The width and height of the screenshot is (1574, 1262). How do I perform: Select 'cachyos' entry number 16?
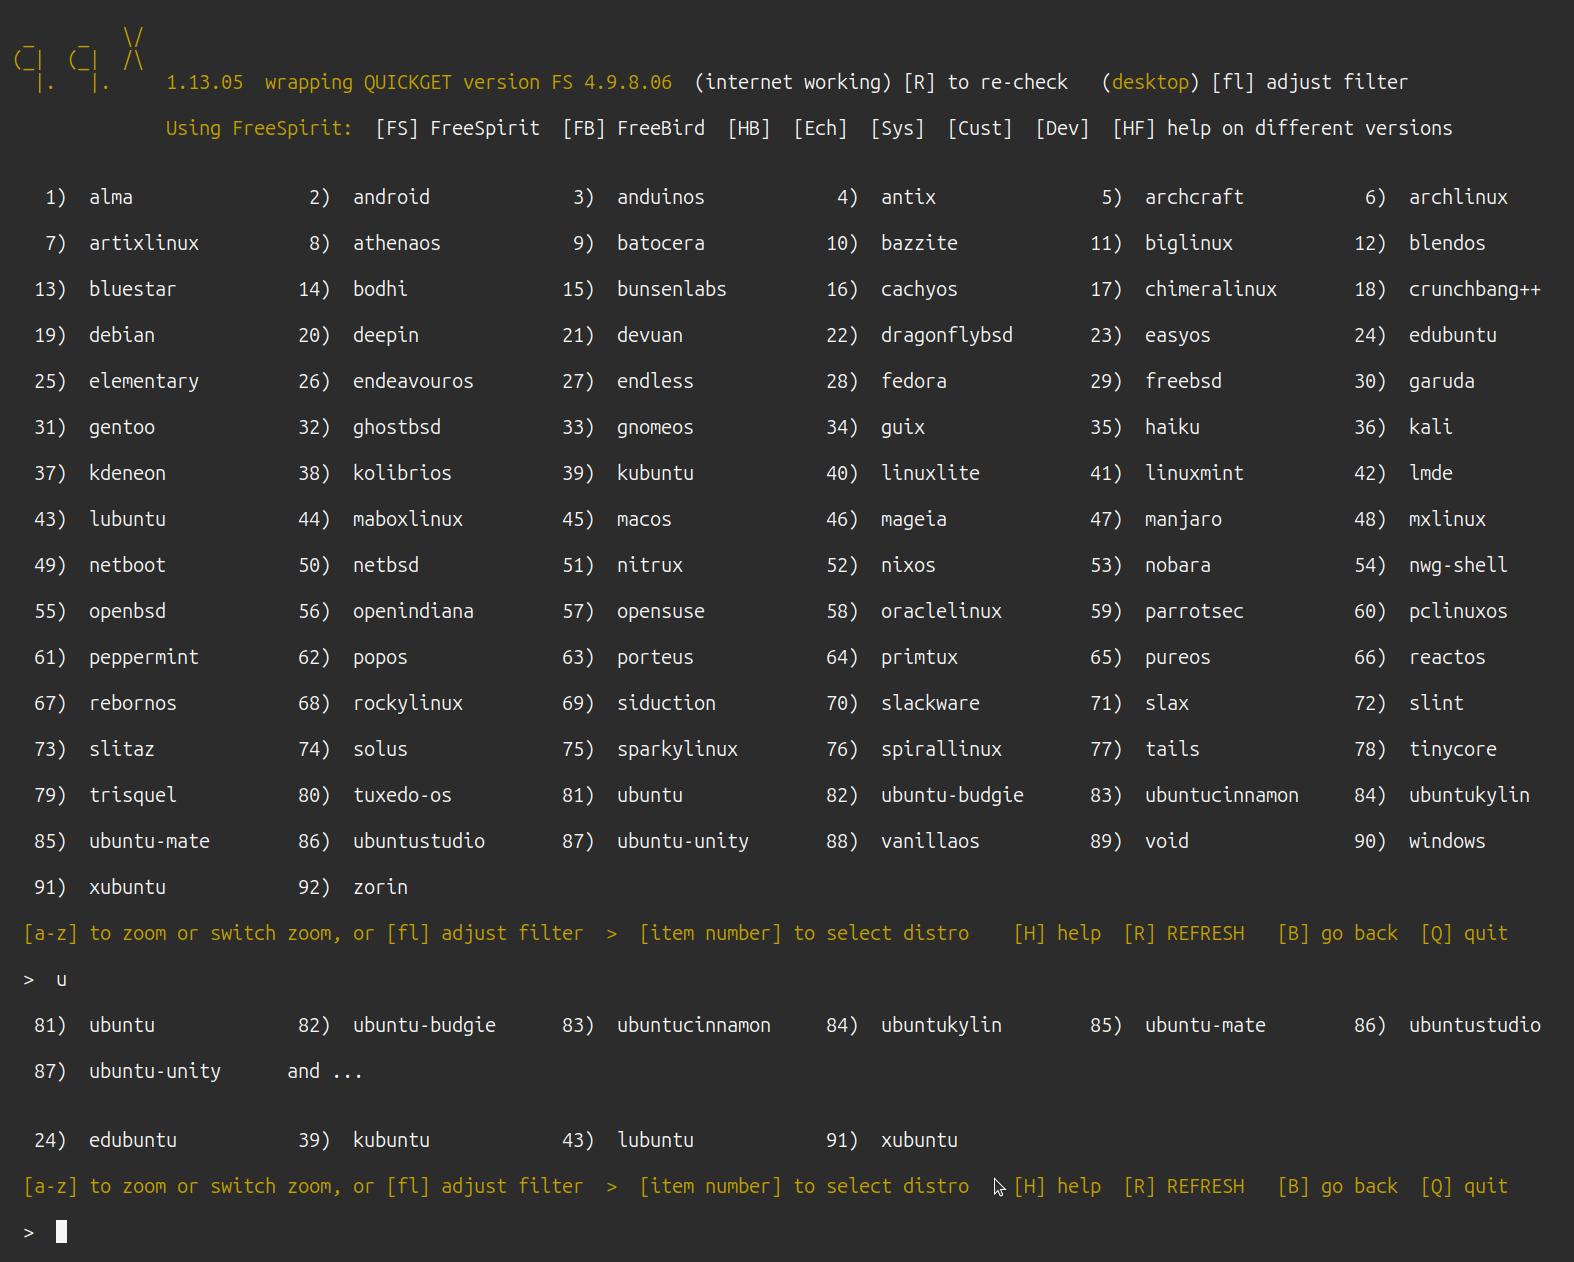coord(919,289)
